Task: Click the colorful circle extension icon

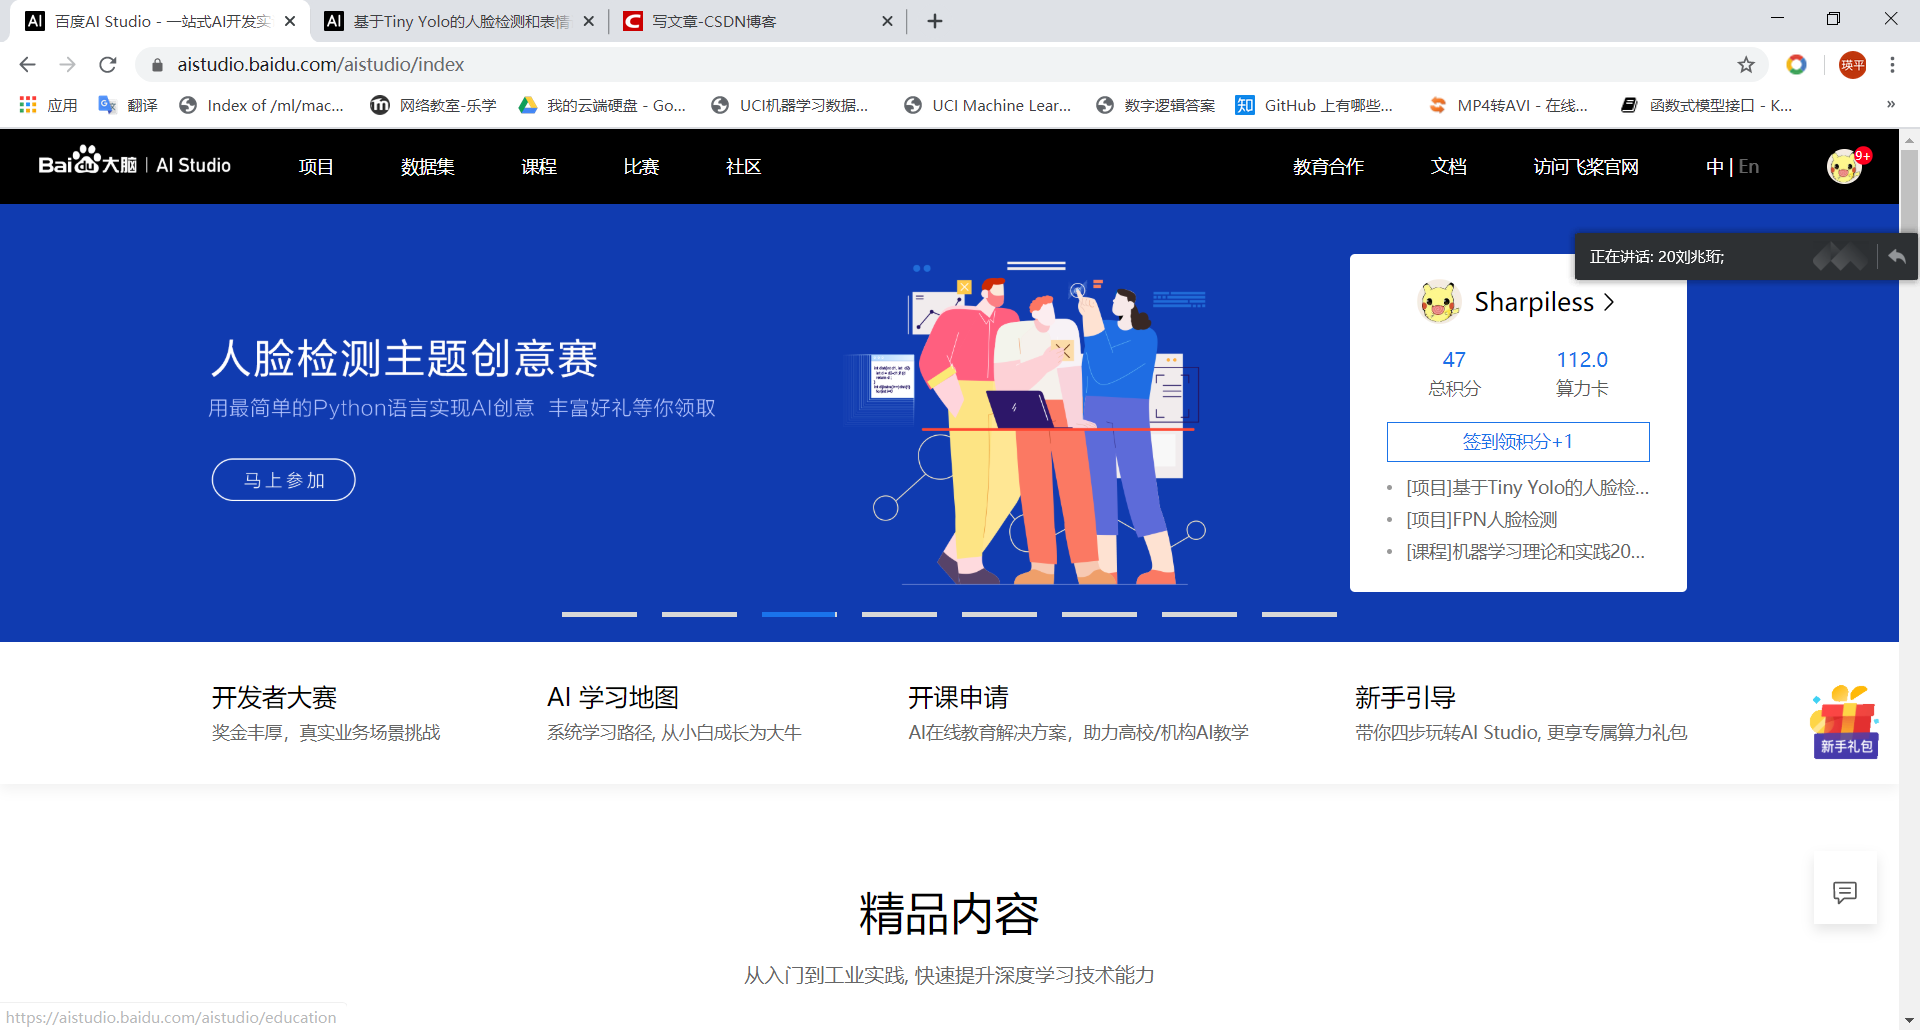Action: click(1797, 65)
